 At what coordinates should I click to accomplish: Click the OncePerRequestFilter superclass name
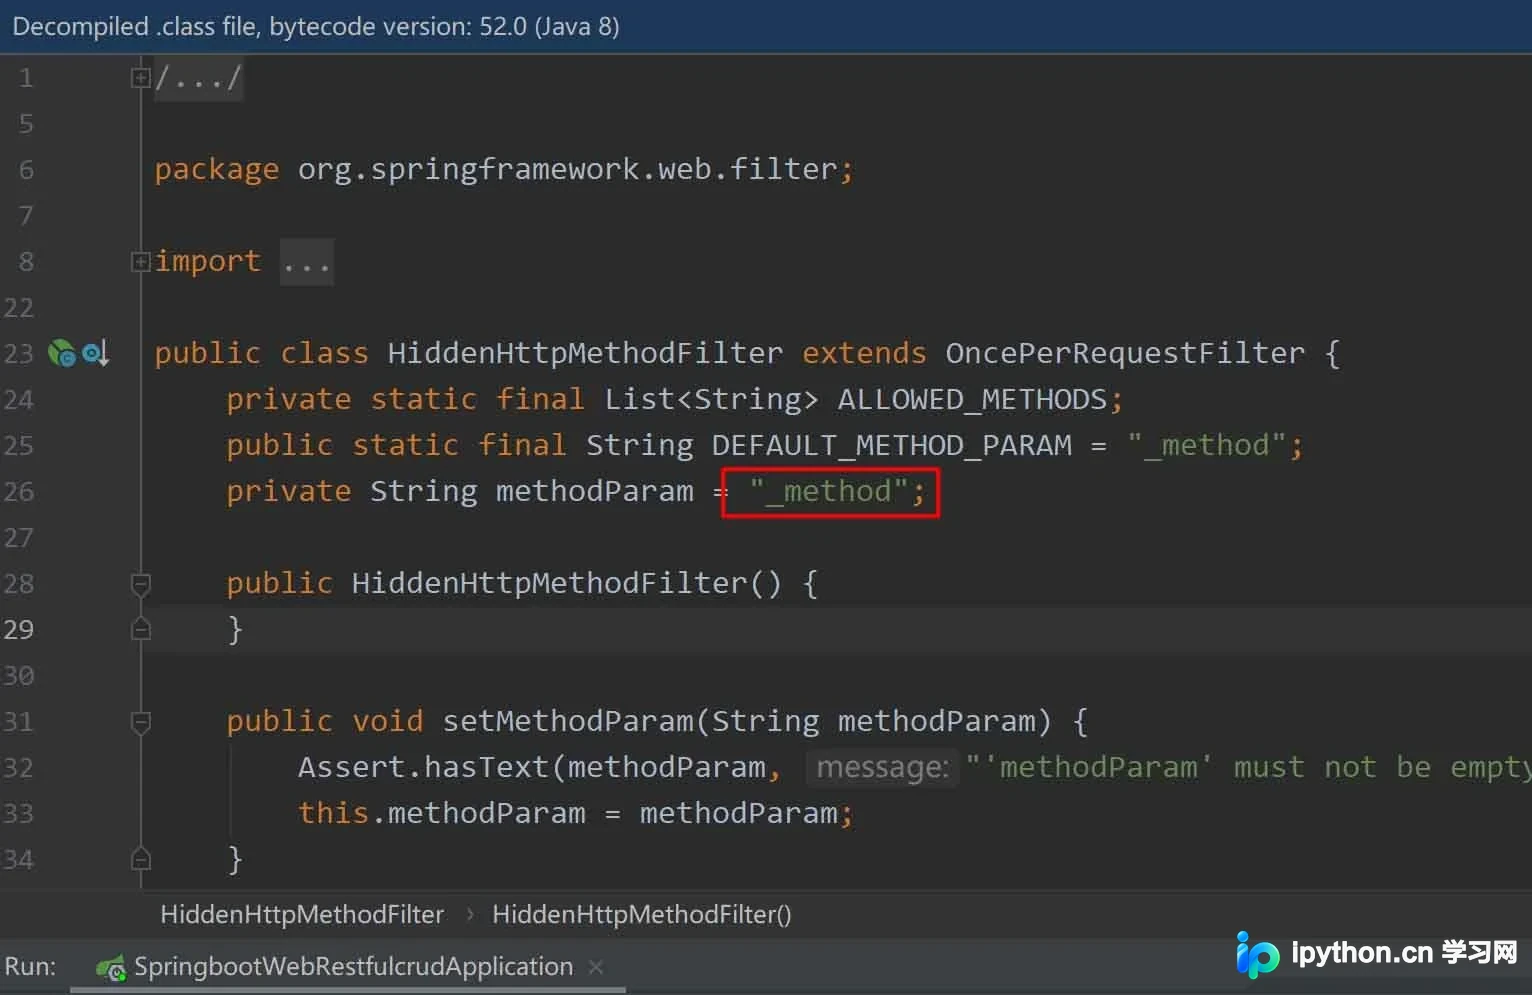(1125, 353)
